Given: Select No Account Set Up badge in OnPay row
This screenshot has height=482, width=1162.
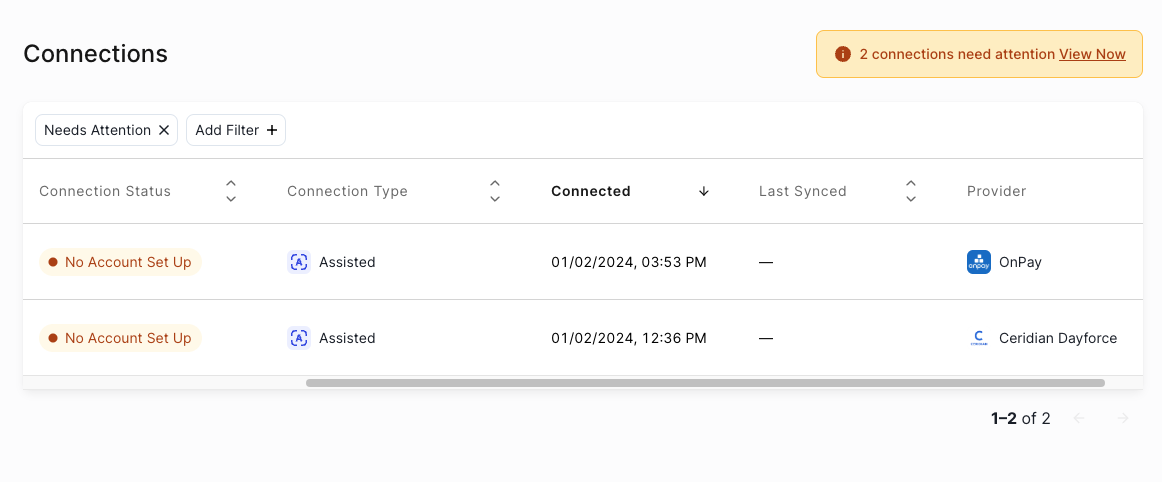Looking at the screenshot, I should pyautogui.click(x=120, y=262).
